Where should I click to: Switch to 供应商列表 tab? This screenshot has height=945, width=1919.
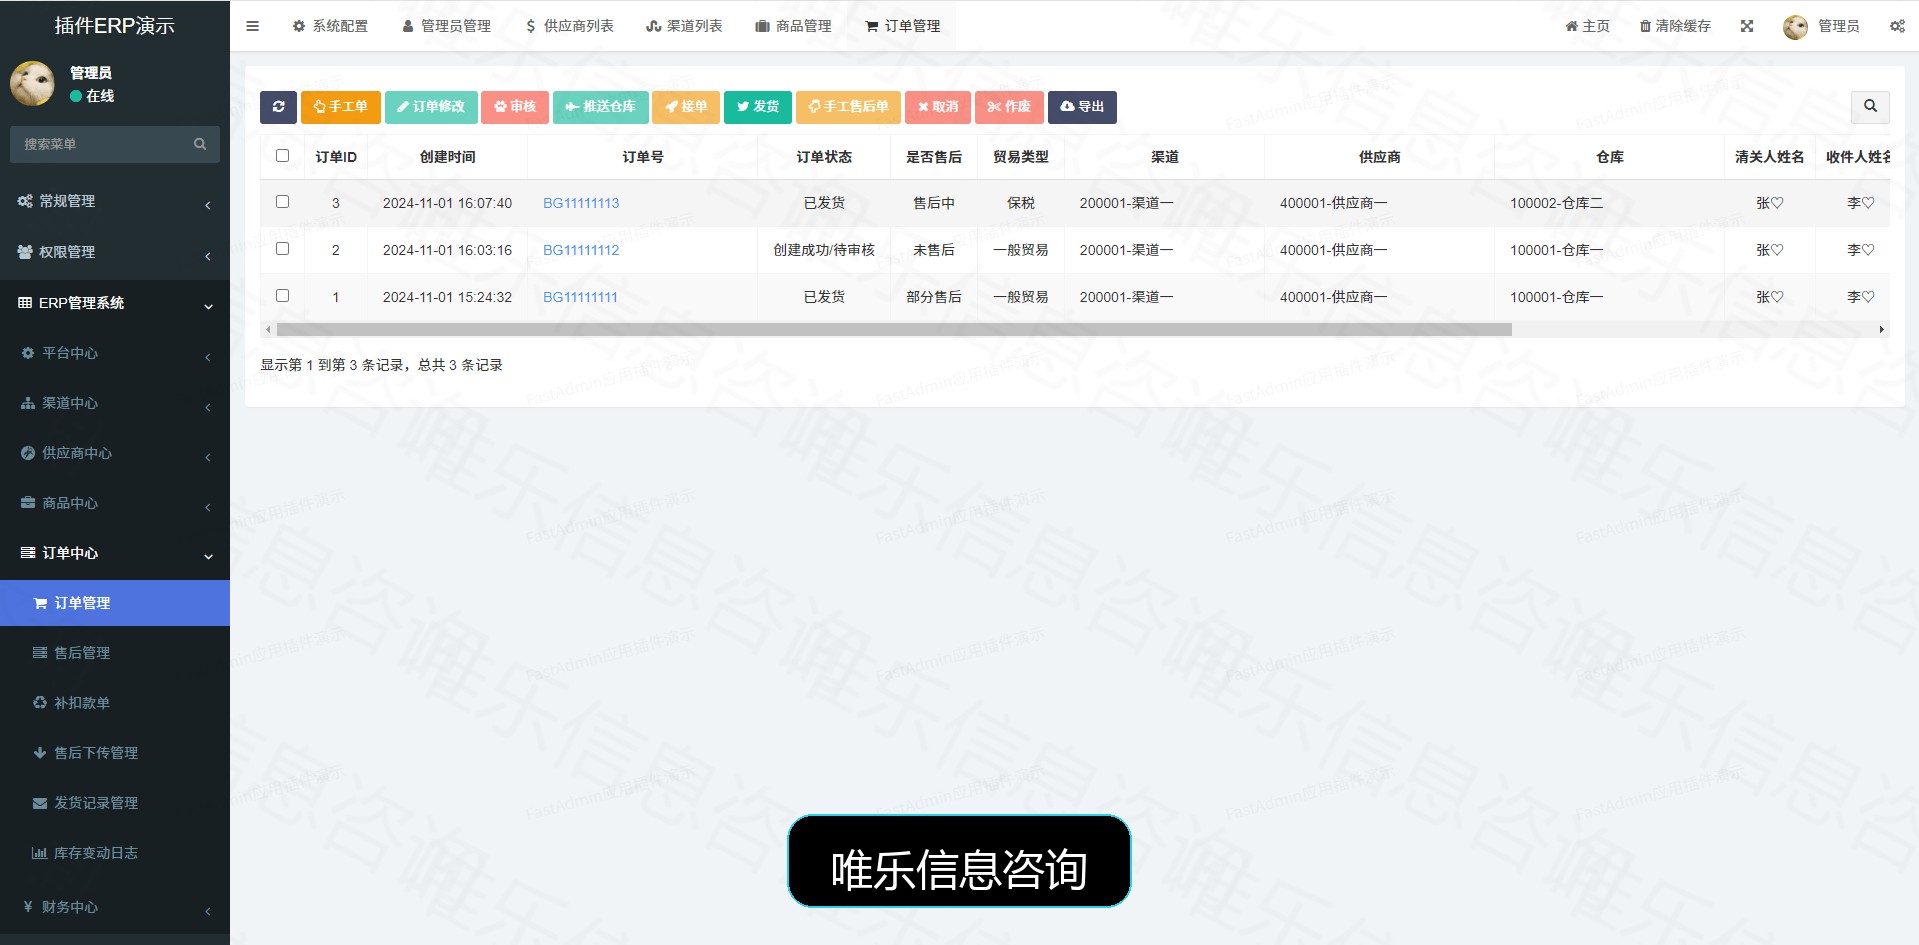[570, 26]
